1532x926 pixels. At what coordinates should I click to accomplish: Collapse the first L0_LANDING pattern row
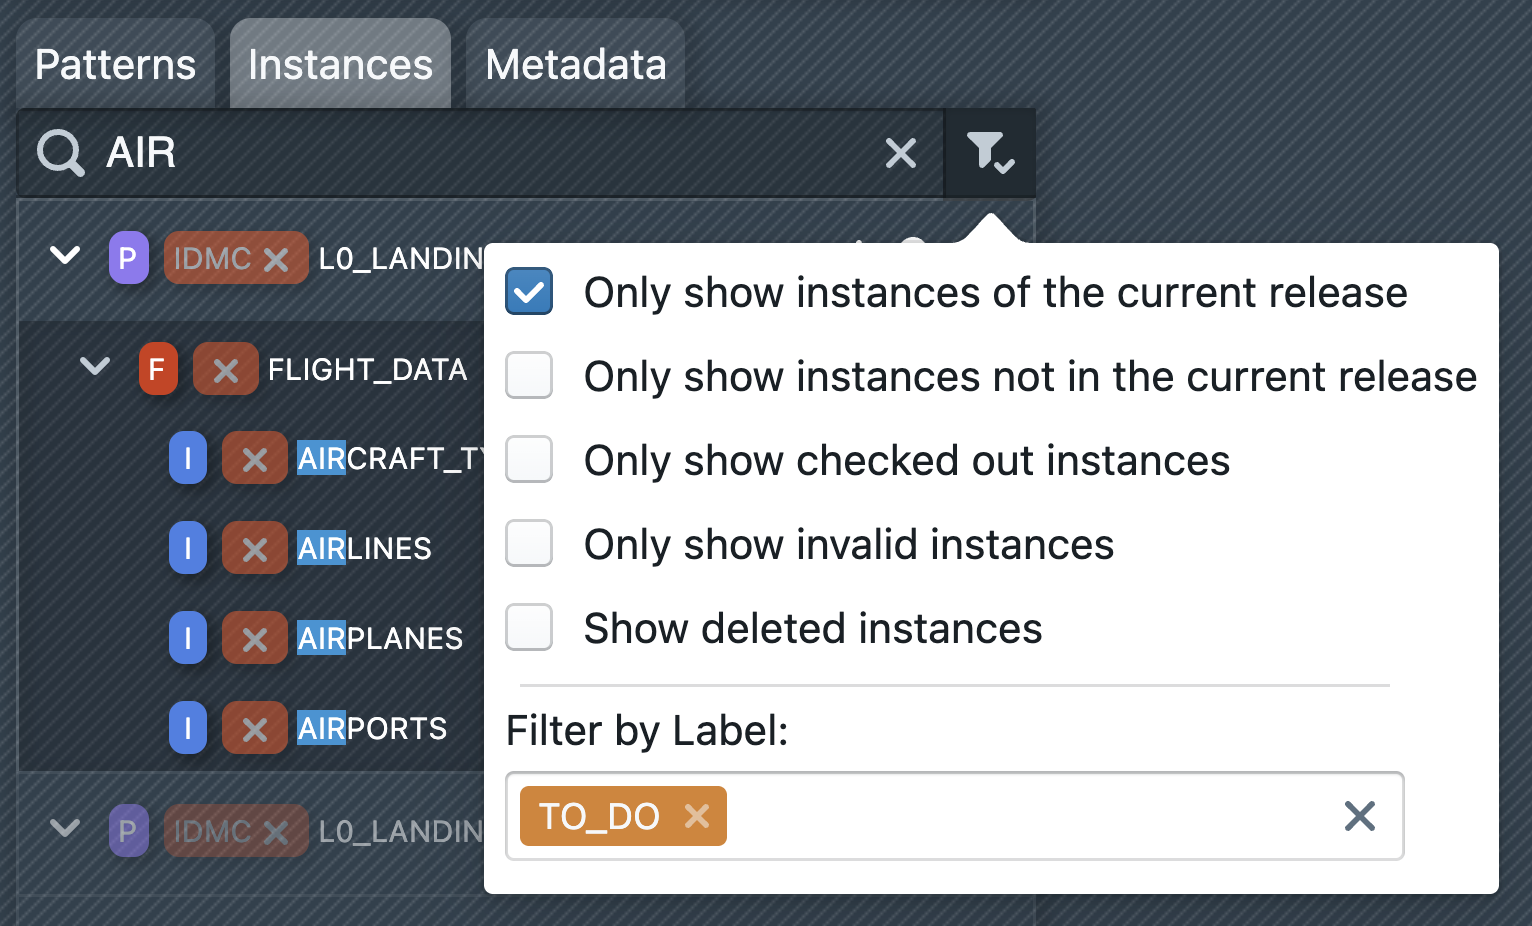[65, 256]
